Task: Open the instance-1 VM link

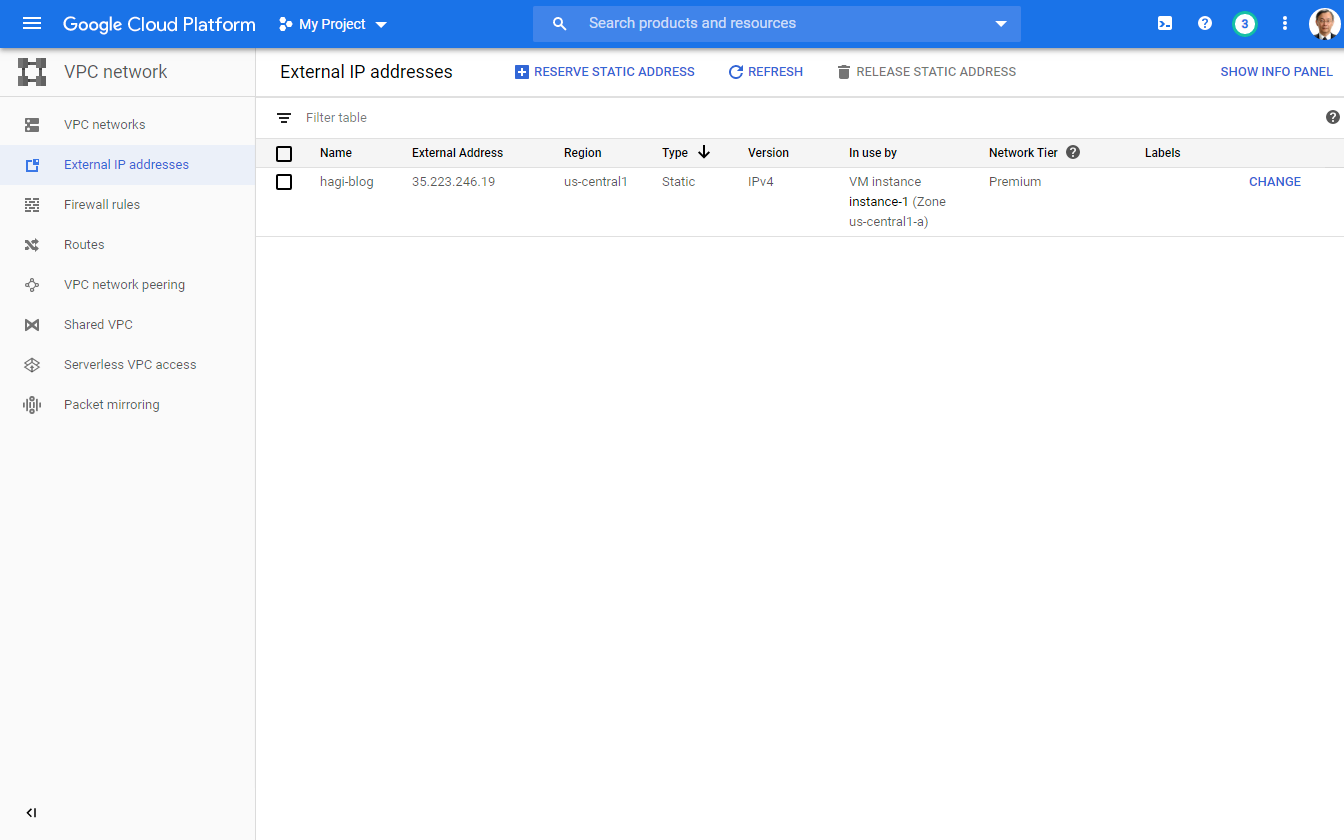Action: click(879, 202)
